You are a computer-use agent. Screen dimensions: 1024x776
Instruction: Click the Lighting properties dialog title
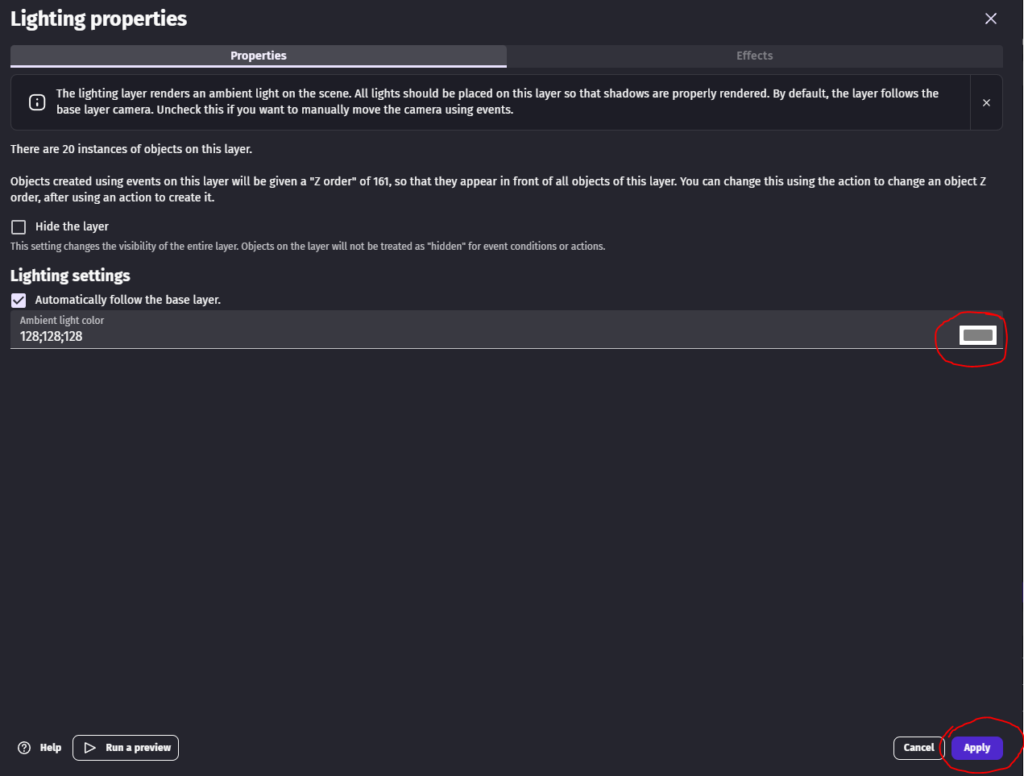(99, 19)
